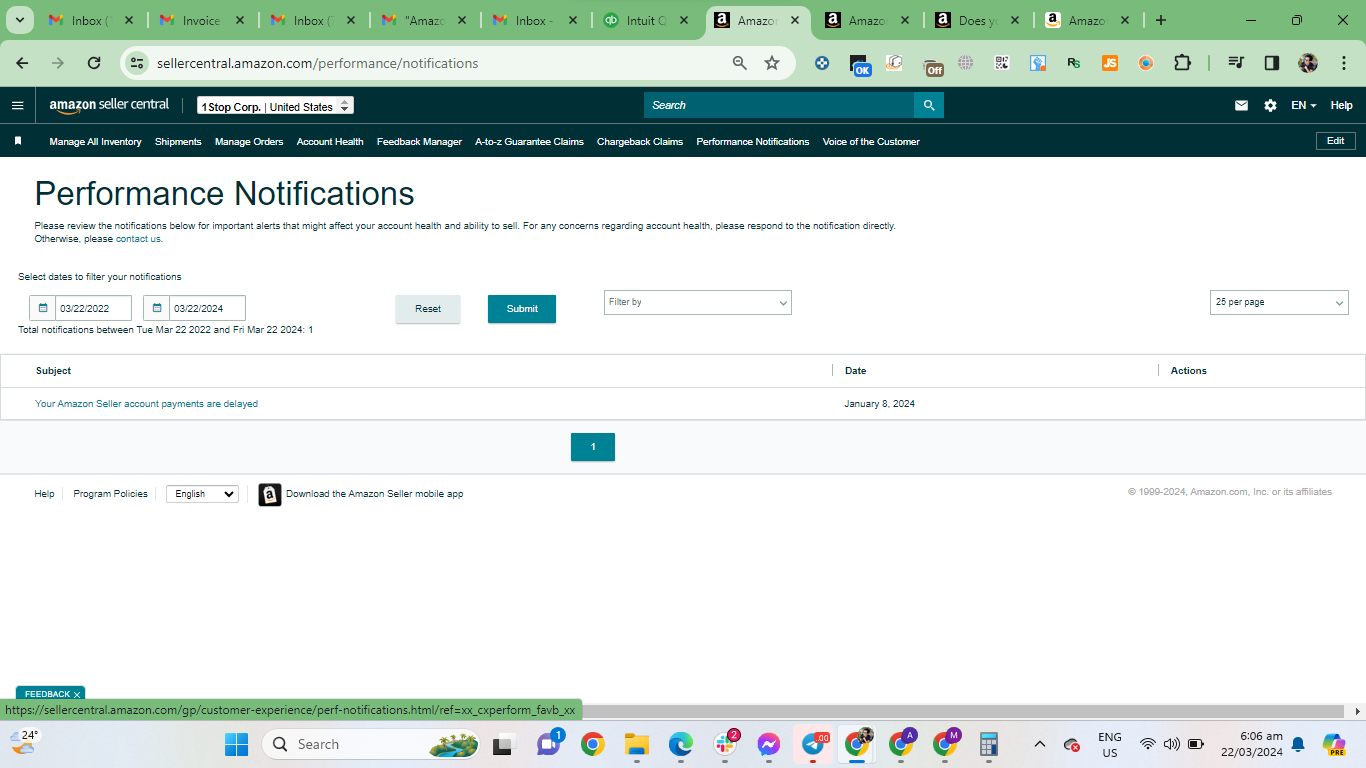The image size is (1366, 768).
Task: Open the Seller Central hamburger menu
Action: pos(17,105)
